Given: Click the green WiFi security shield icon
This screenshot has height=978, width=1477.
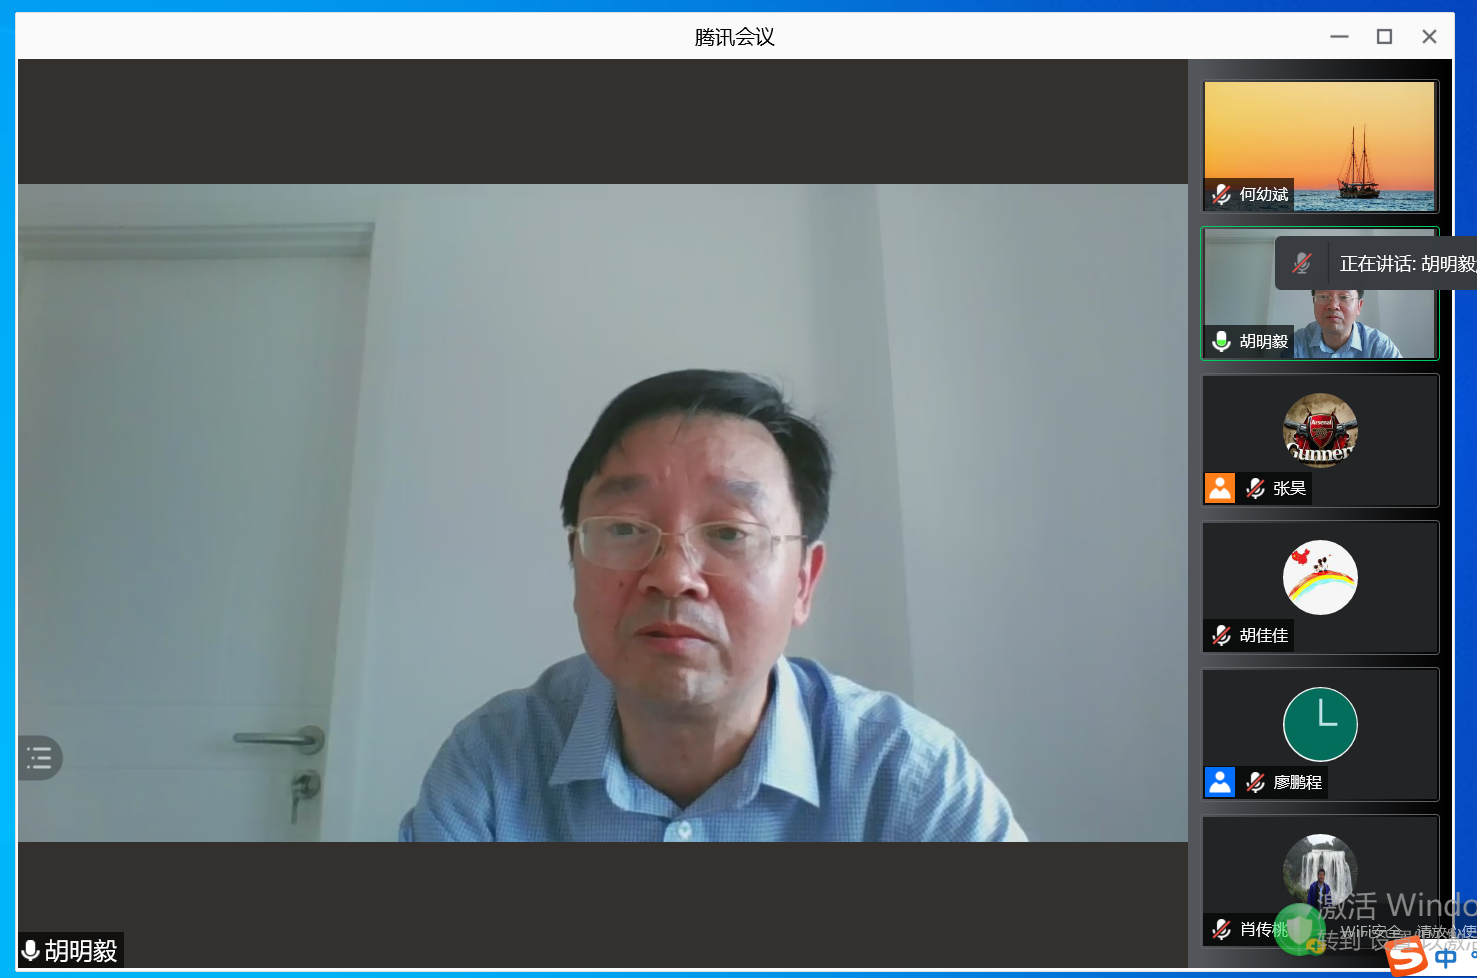Looking at the screenshot, I should point(1299,929).
